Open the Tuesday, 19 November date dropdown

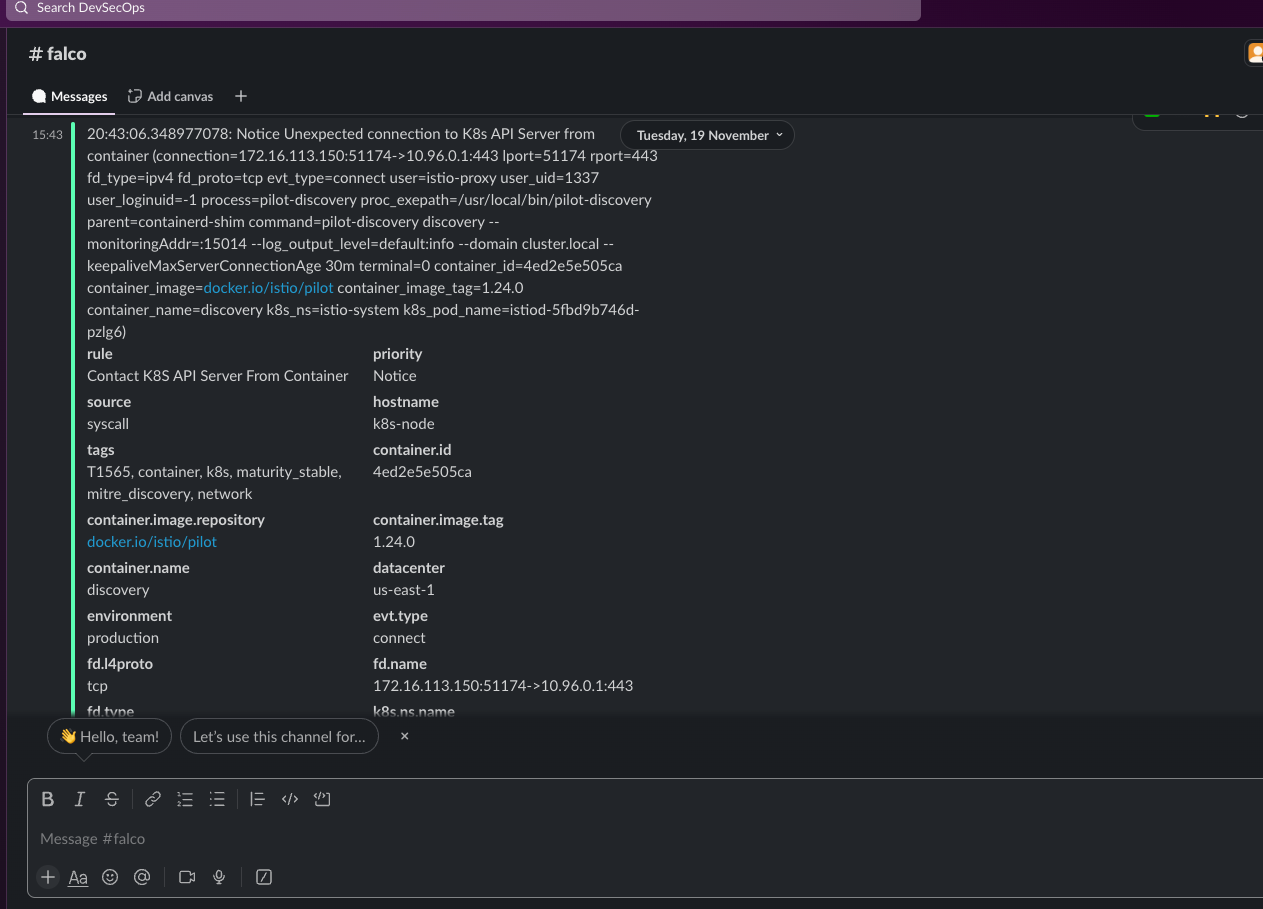(708, 135)
